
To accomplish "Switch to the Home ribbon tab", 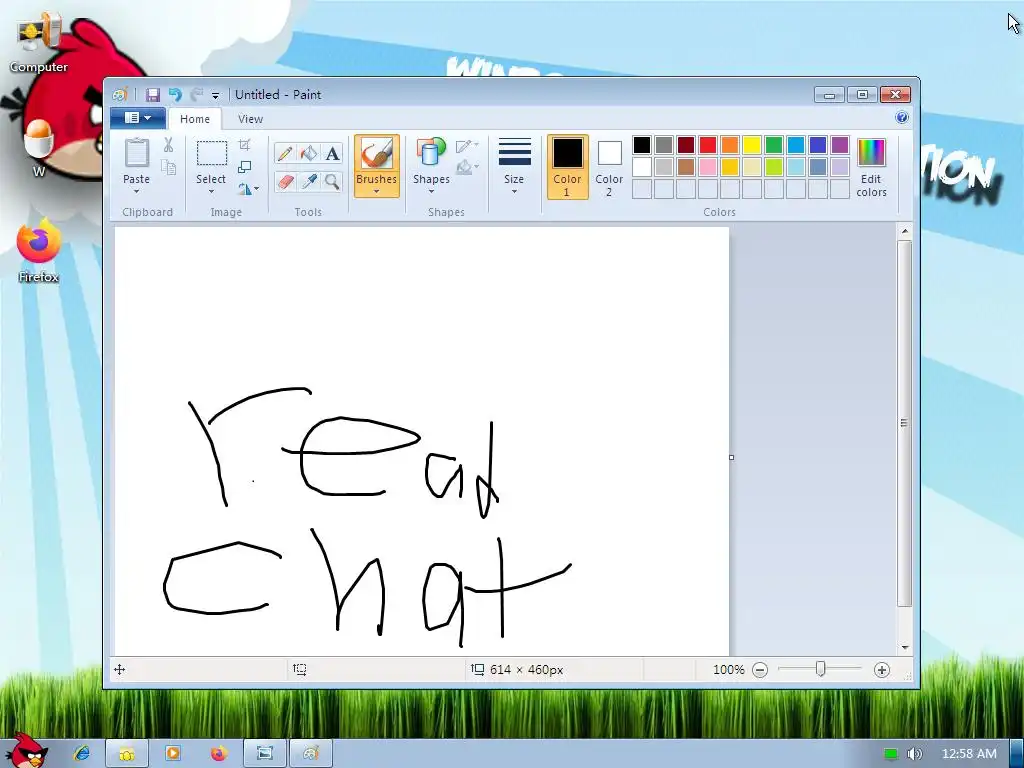I will coord(195,119).
